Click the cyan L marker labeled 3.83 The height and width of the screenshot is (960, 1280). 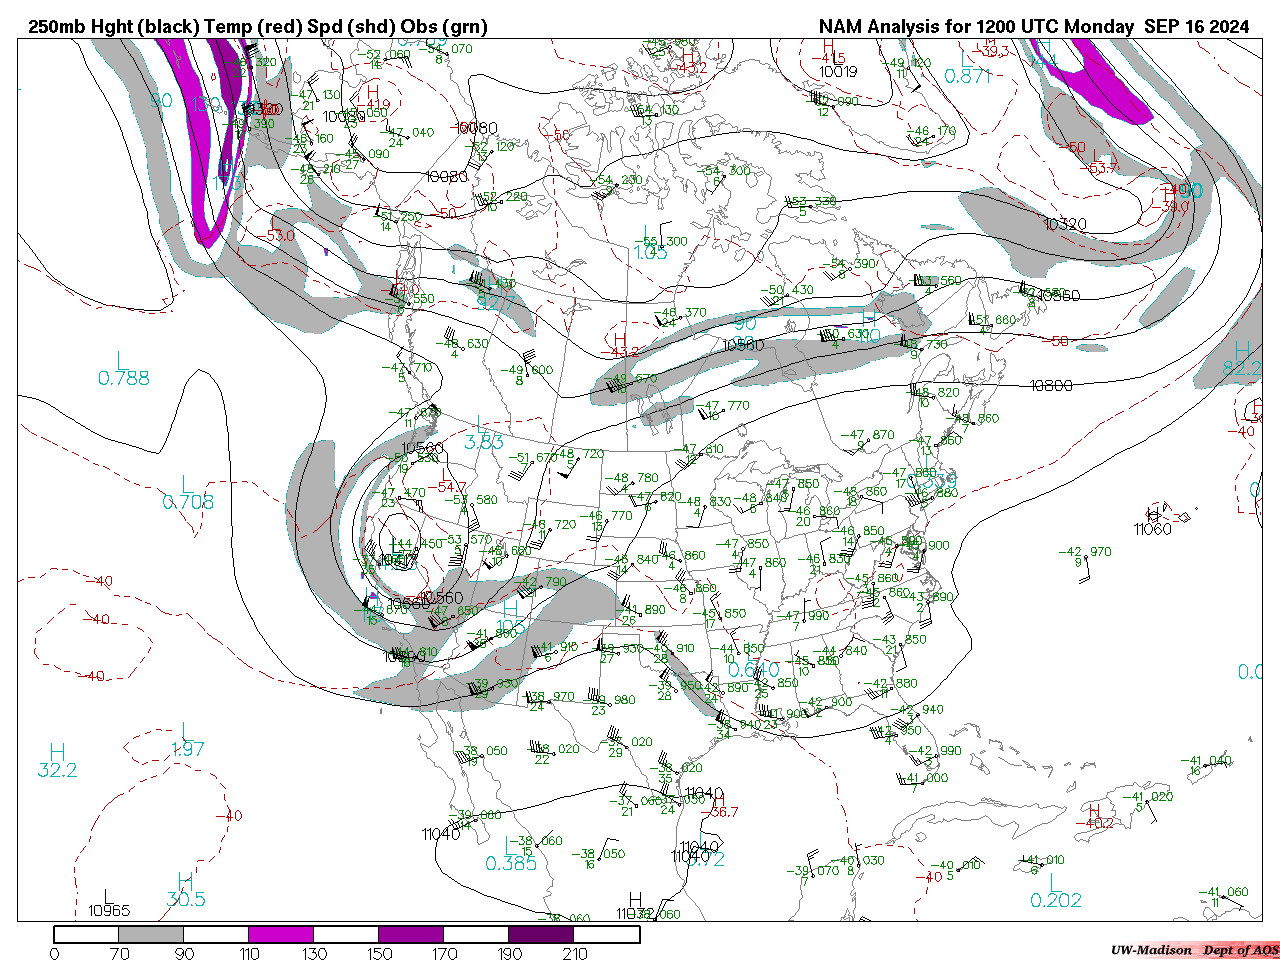(482, 425)
